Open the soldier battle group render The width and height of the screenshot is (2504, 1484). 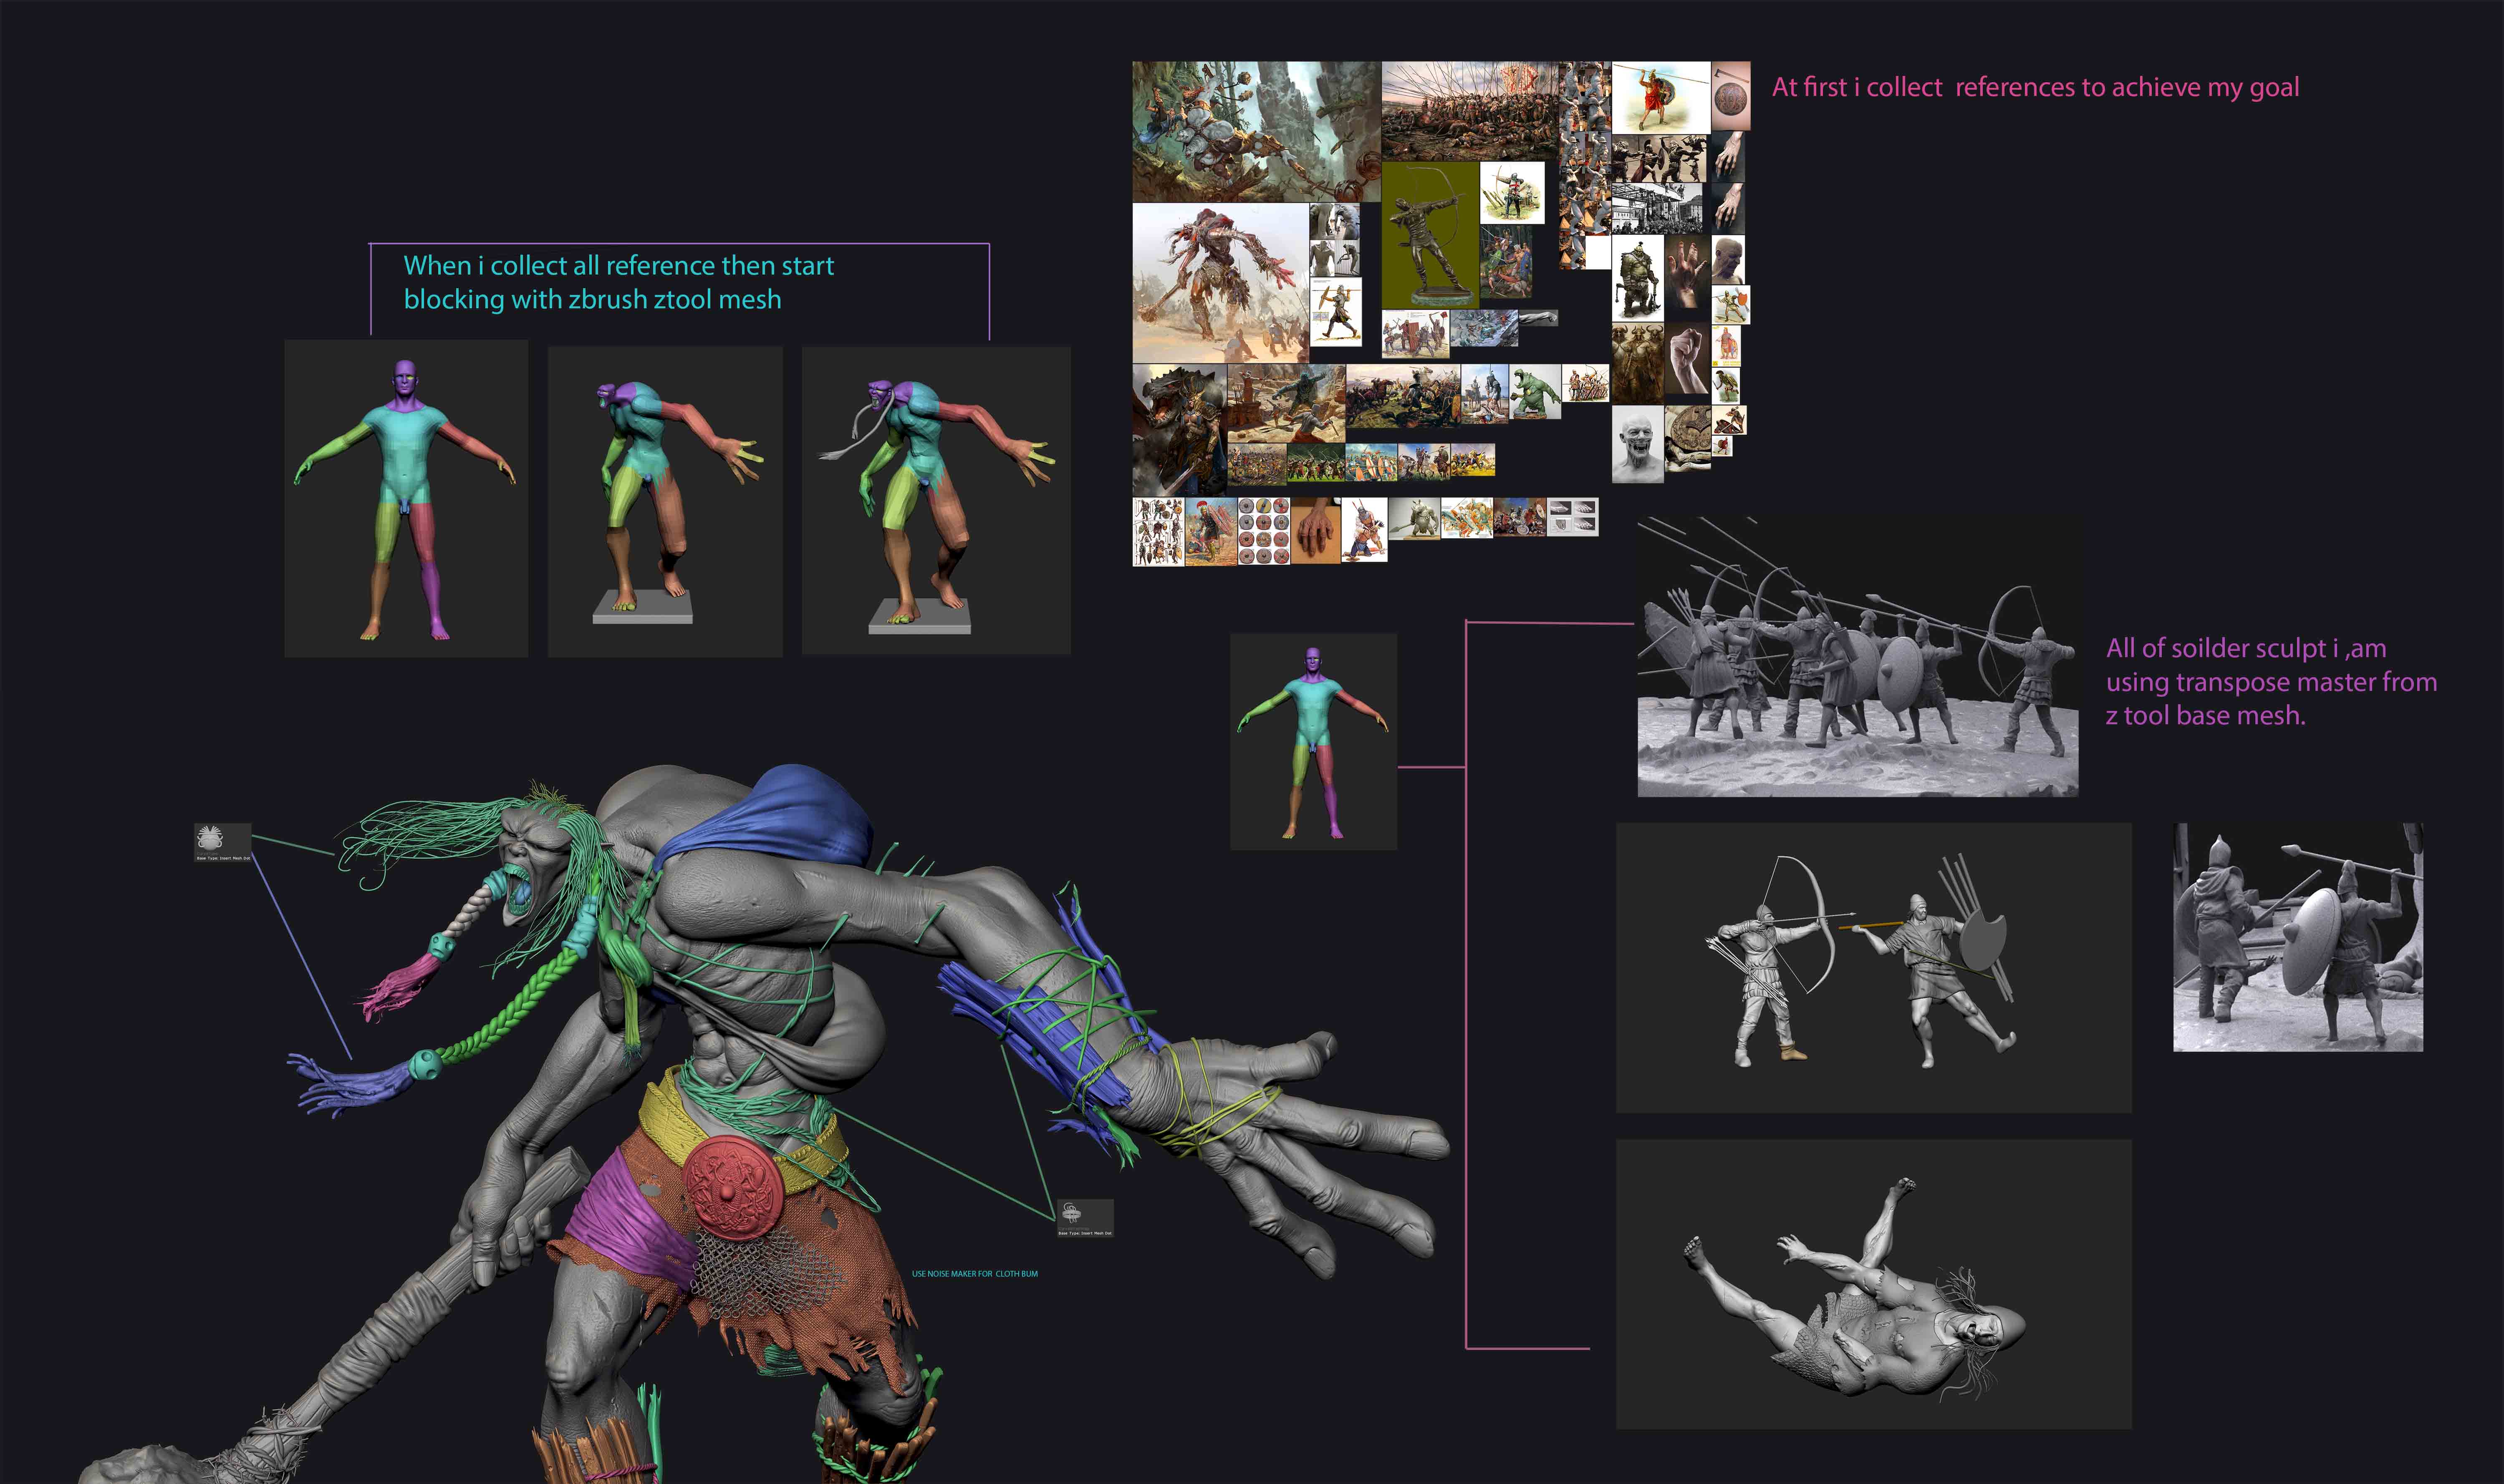1857,656
